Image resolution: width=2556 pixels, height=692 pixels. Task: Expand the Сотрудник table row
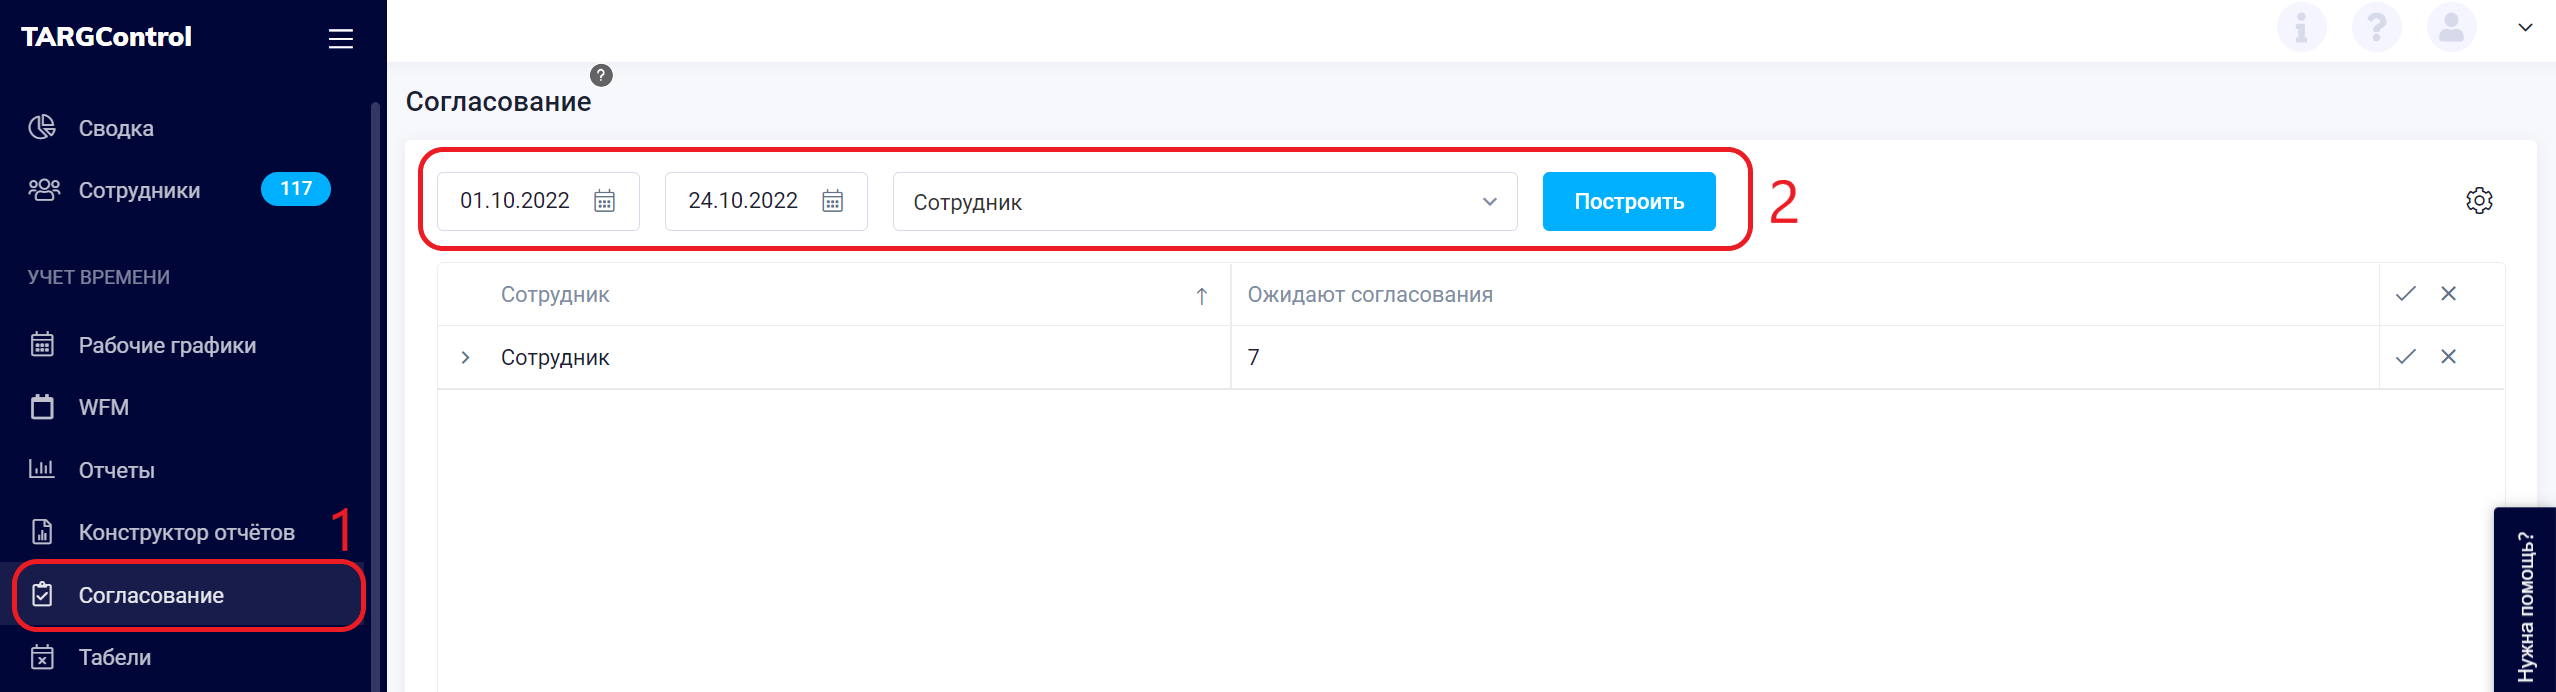465,357
